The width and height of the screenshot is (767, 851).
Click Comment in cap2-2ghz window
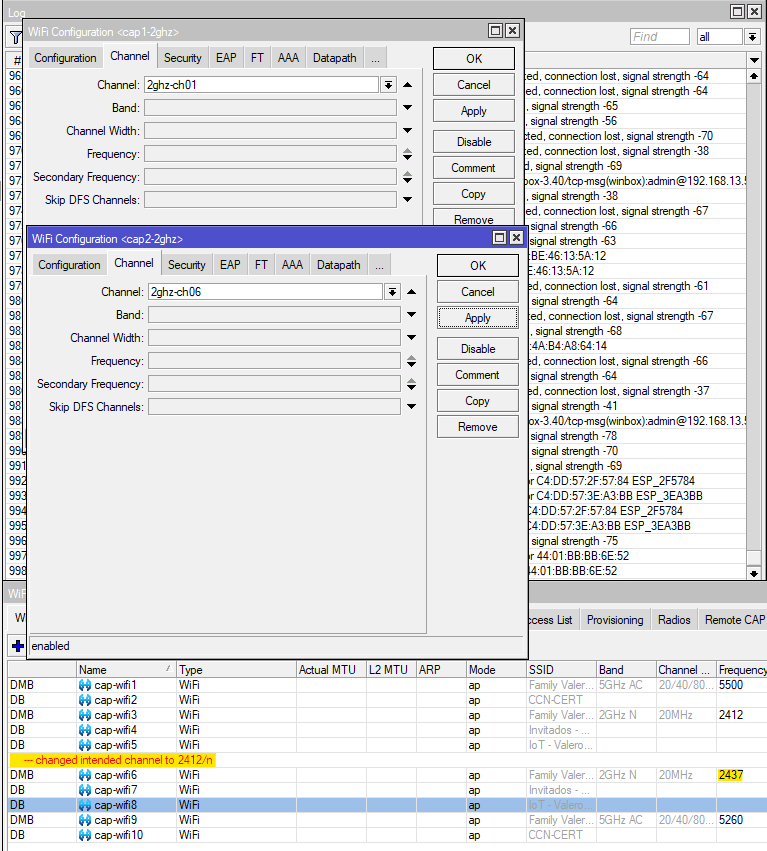(x=478, y=375)
